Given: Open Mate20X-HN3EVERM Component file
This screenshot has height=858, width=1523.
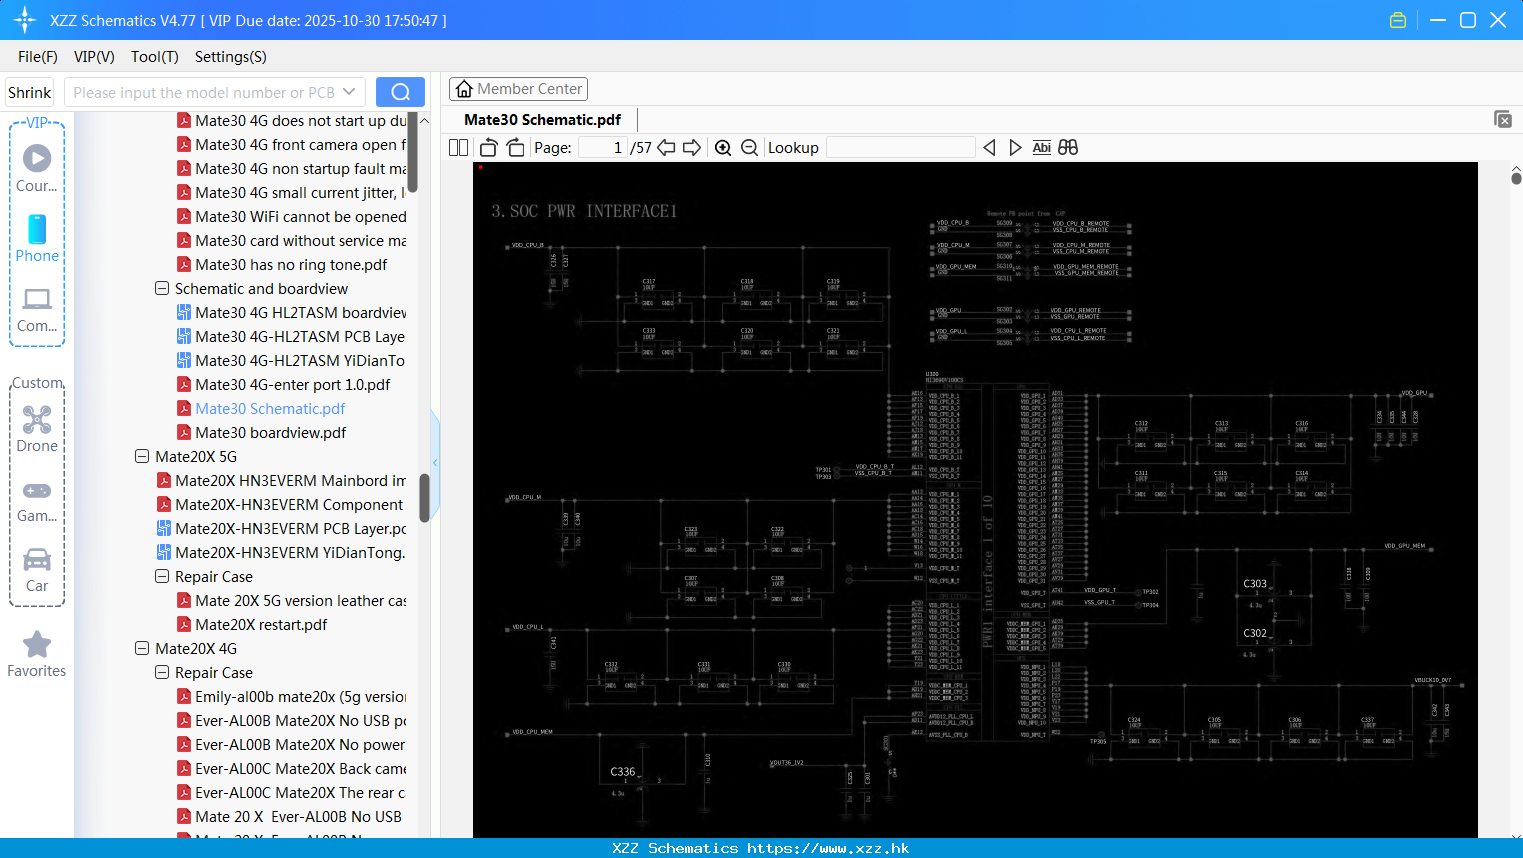Looking at the screenshot, I should pyautogui.click(x=280, y=504).
